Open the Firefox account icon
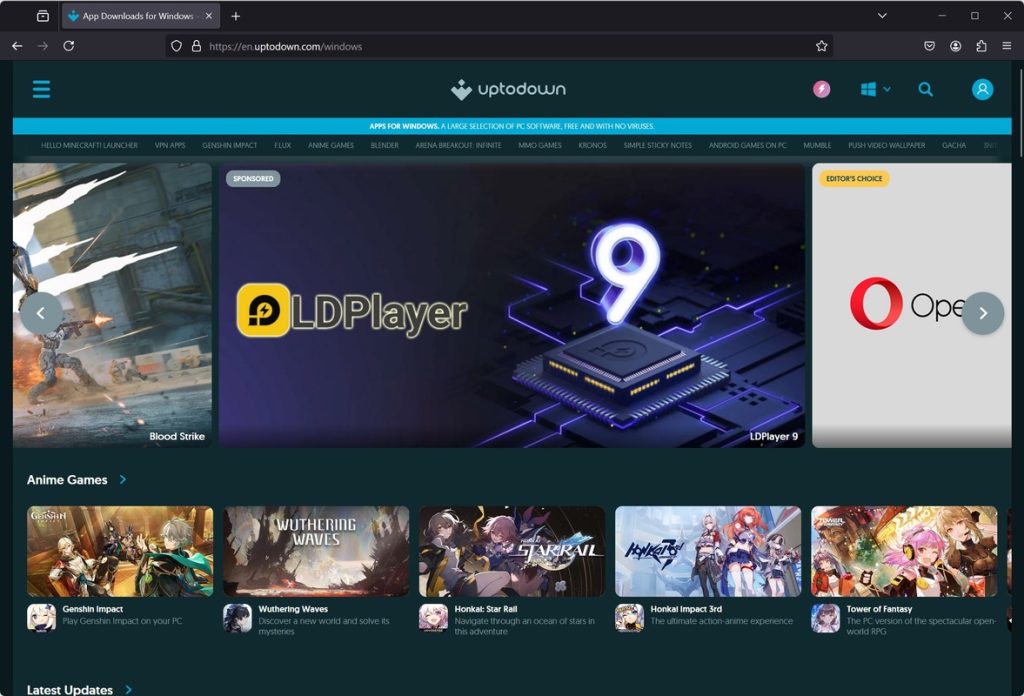Image resolution: width=1024 pixels, height=696 pixels. (x=955, y=46)
